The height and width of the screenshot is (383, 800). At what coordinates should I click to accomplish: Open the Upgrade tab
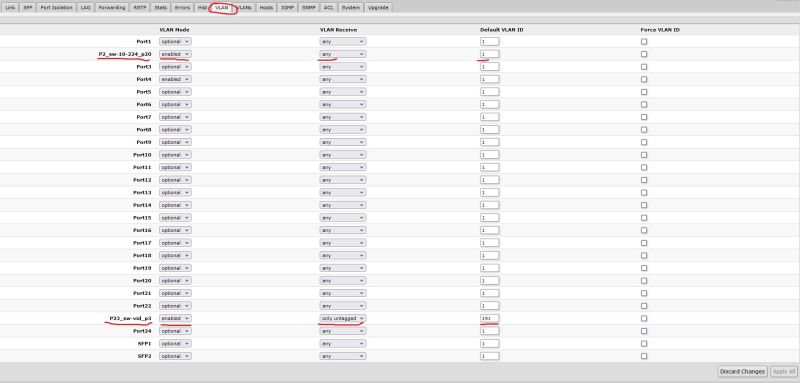click(x=378, y=8)
